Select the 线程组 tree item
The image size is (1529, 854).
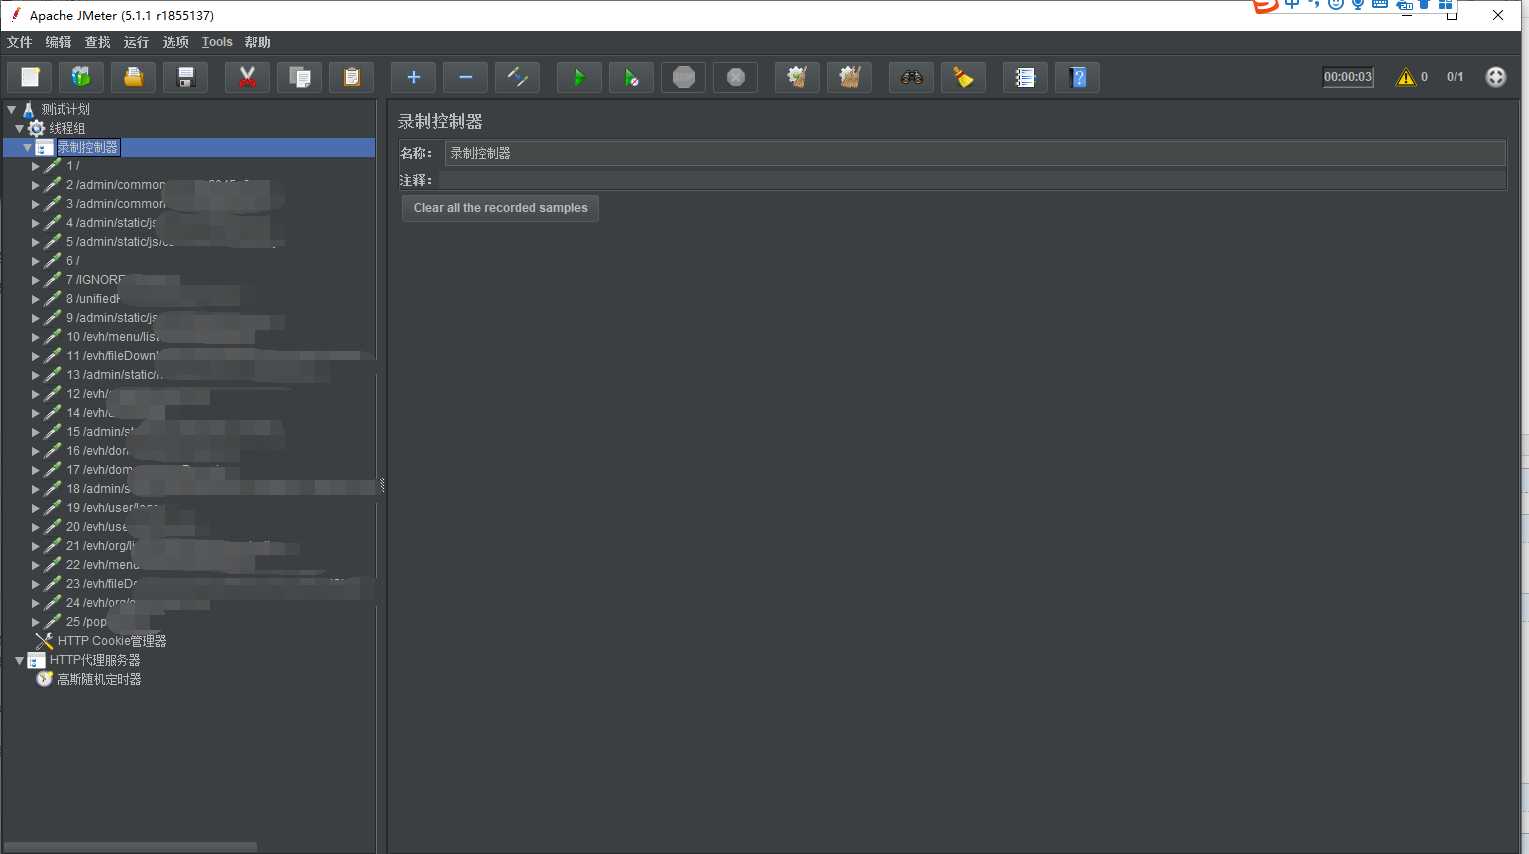pos(67,128)
